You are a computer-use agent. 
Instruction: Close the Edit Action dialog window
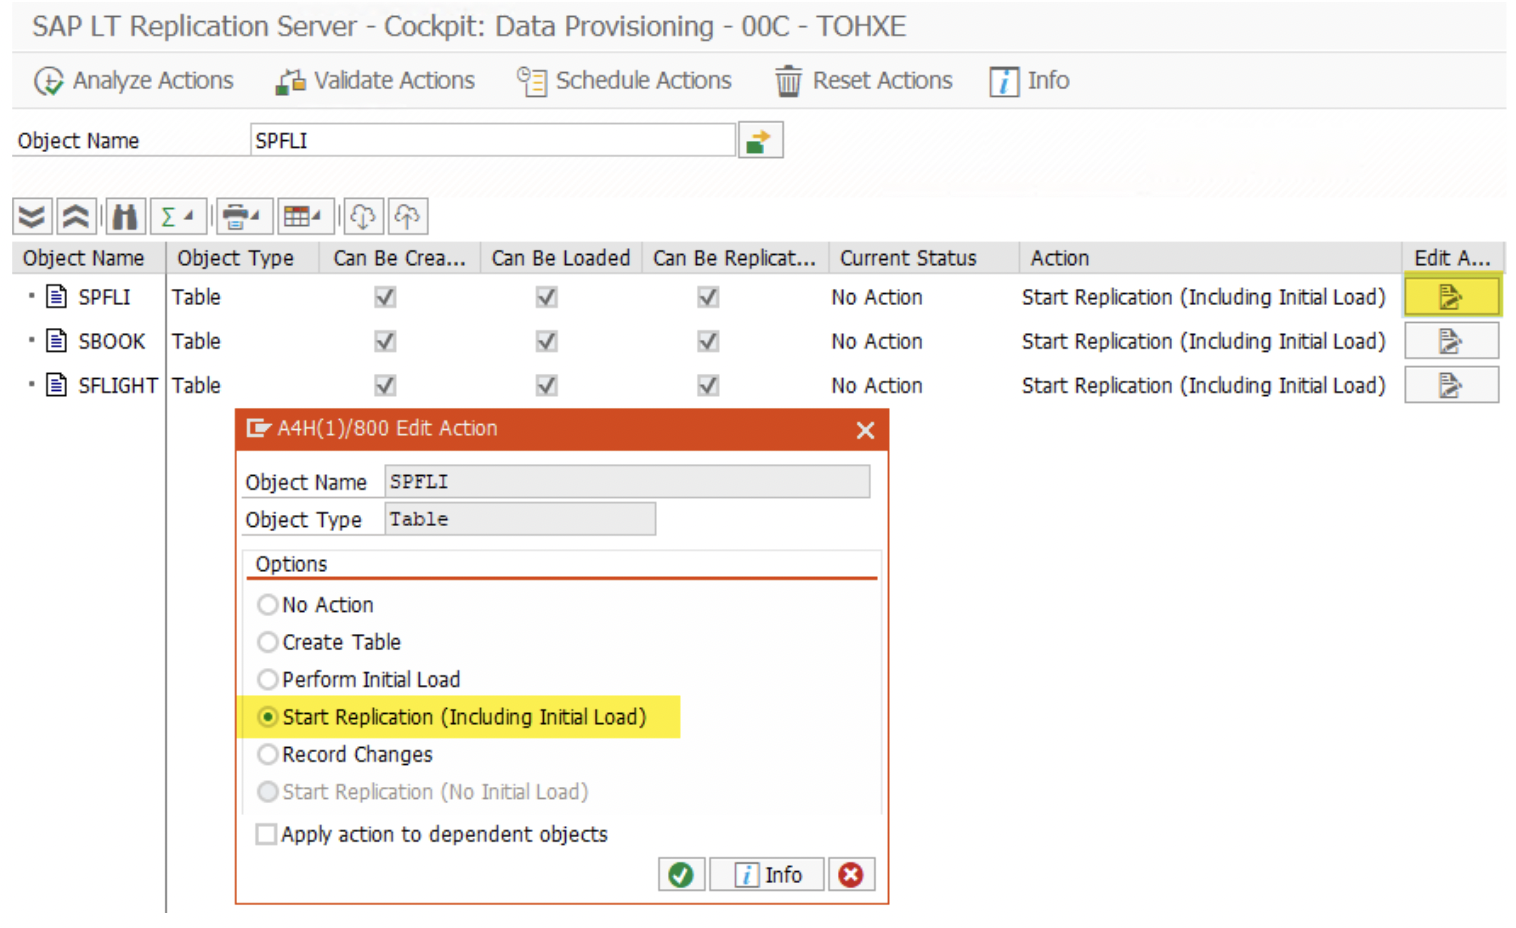coord(865,430)
